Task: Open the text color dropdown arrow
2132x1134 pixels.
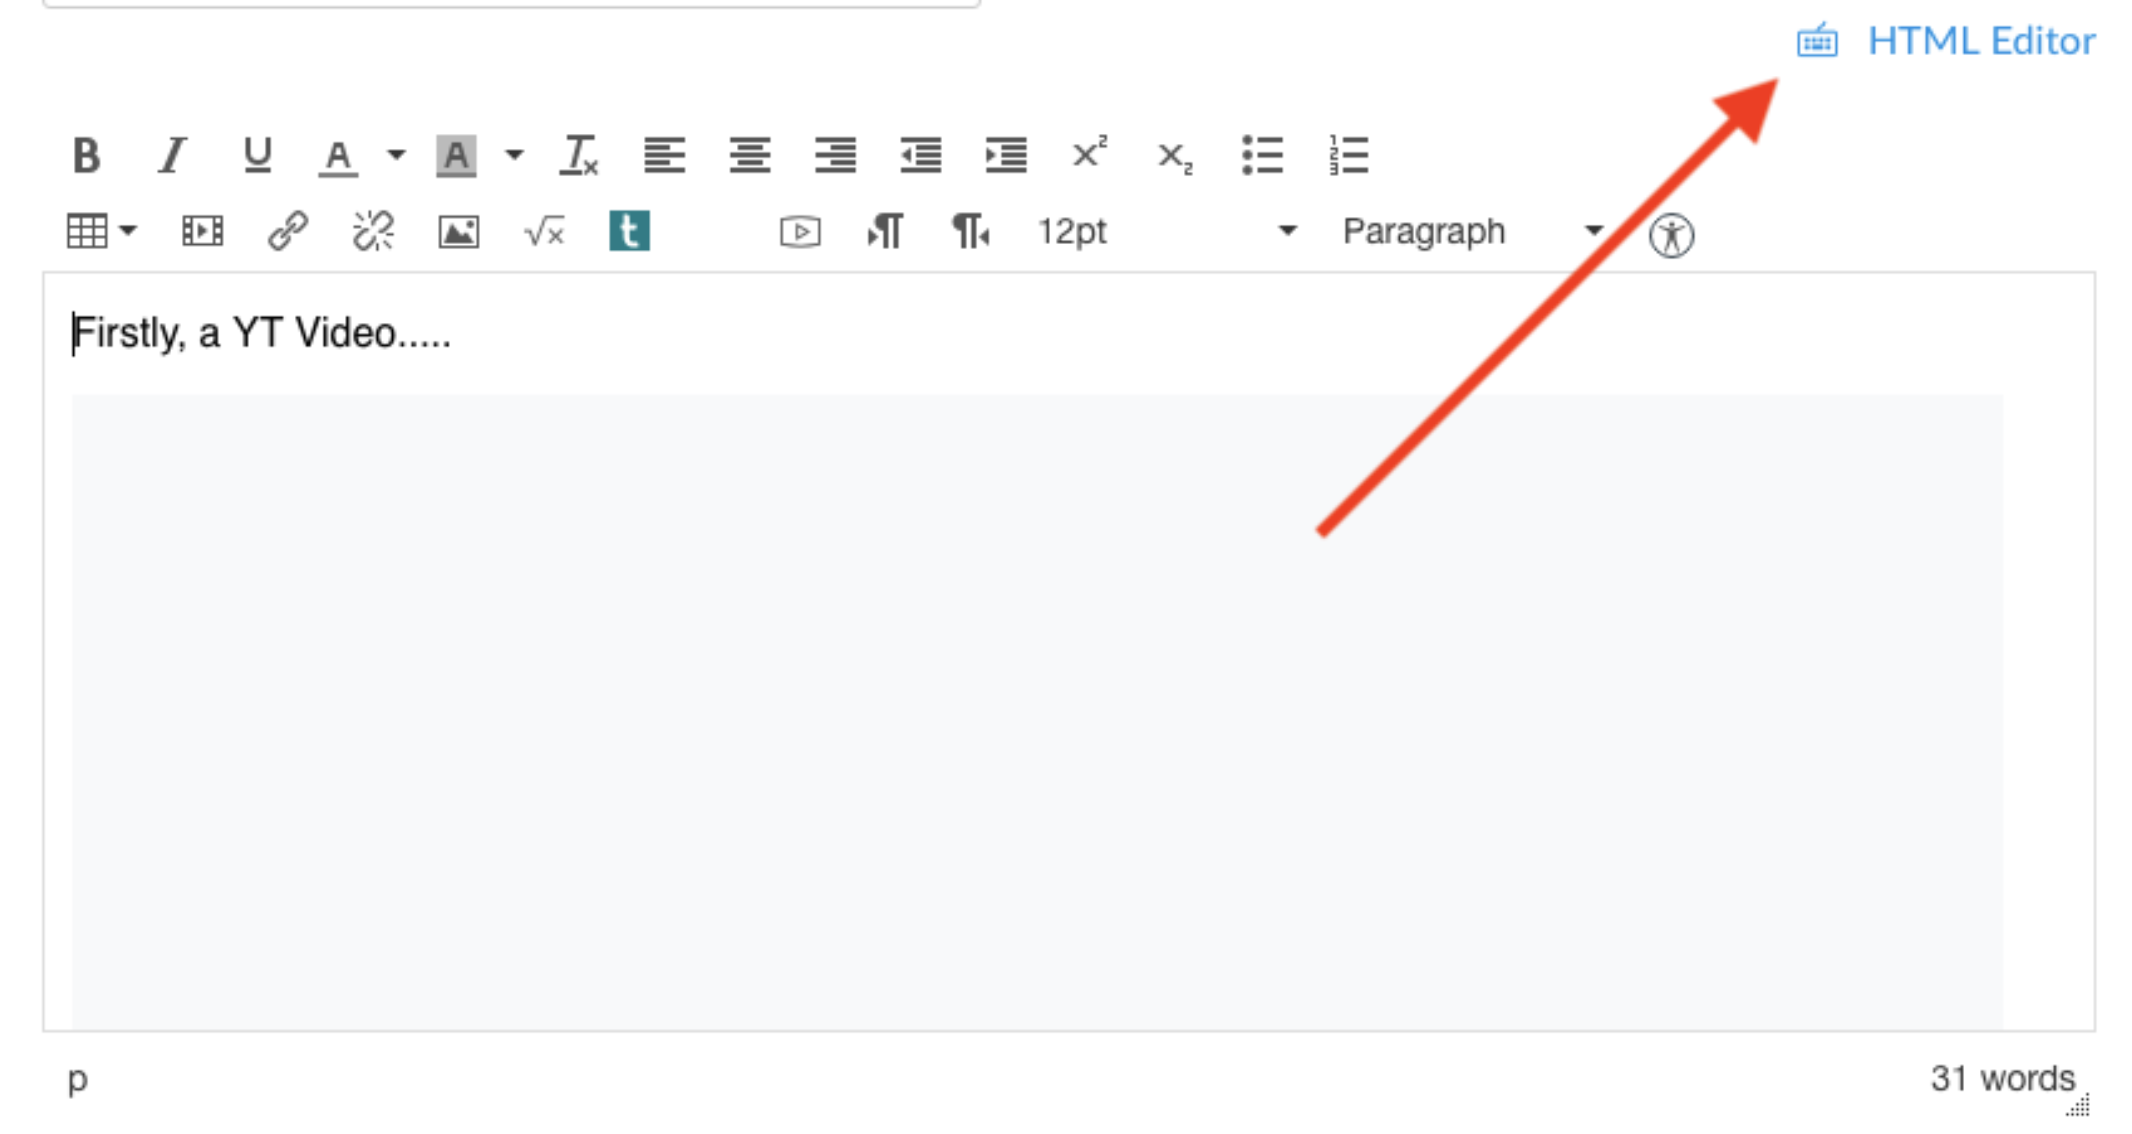Action: coord(396,155)
